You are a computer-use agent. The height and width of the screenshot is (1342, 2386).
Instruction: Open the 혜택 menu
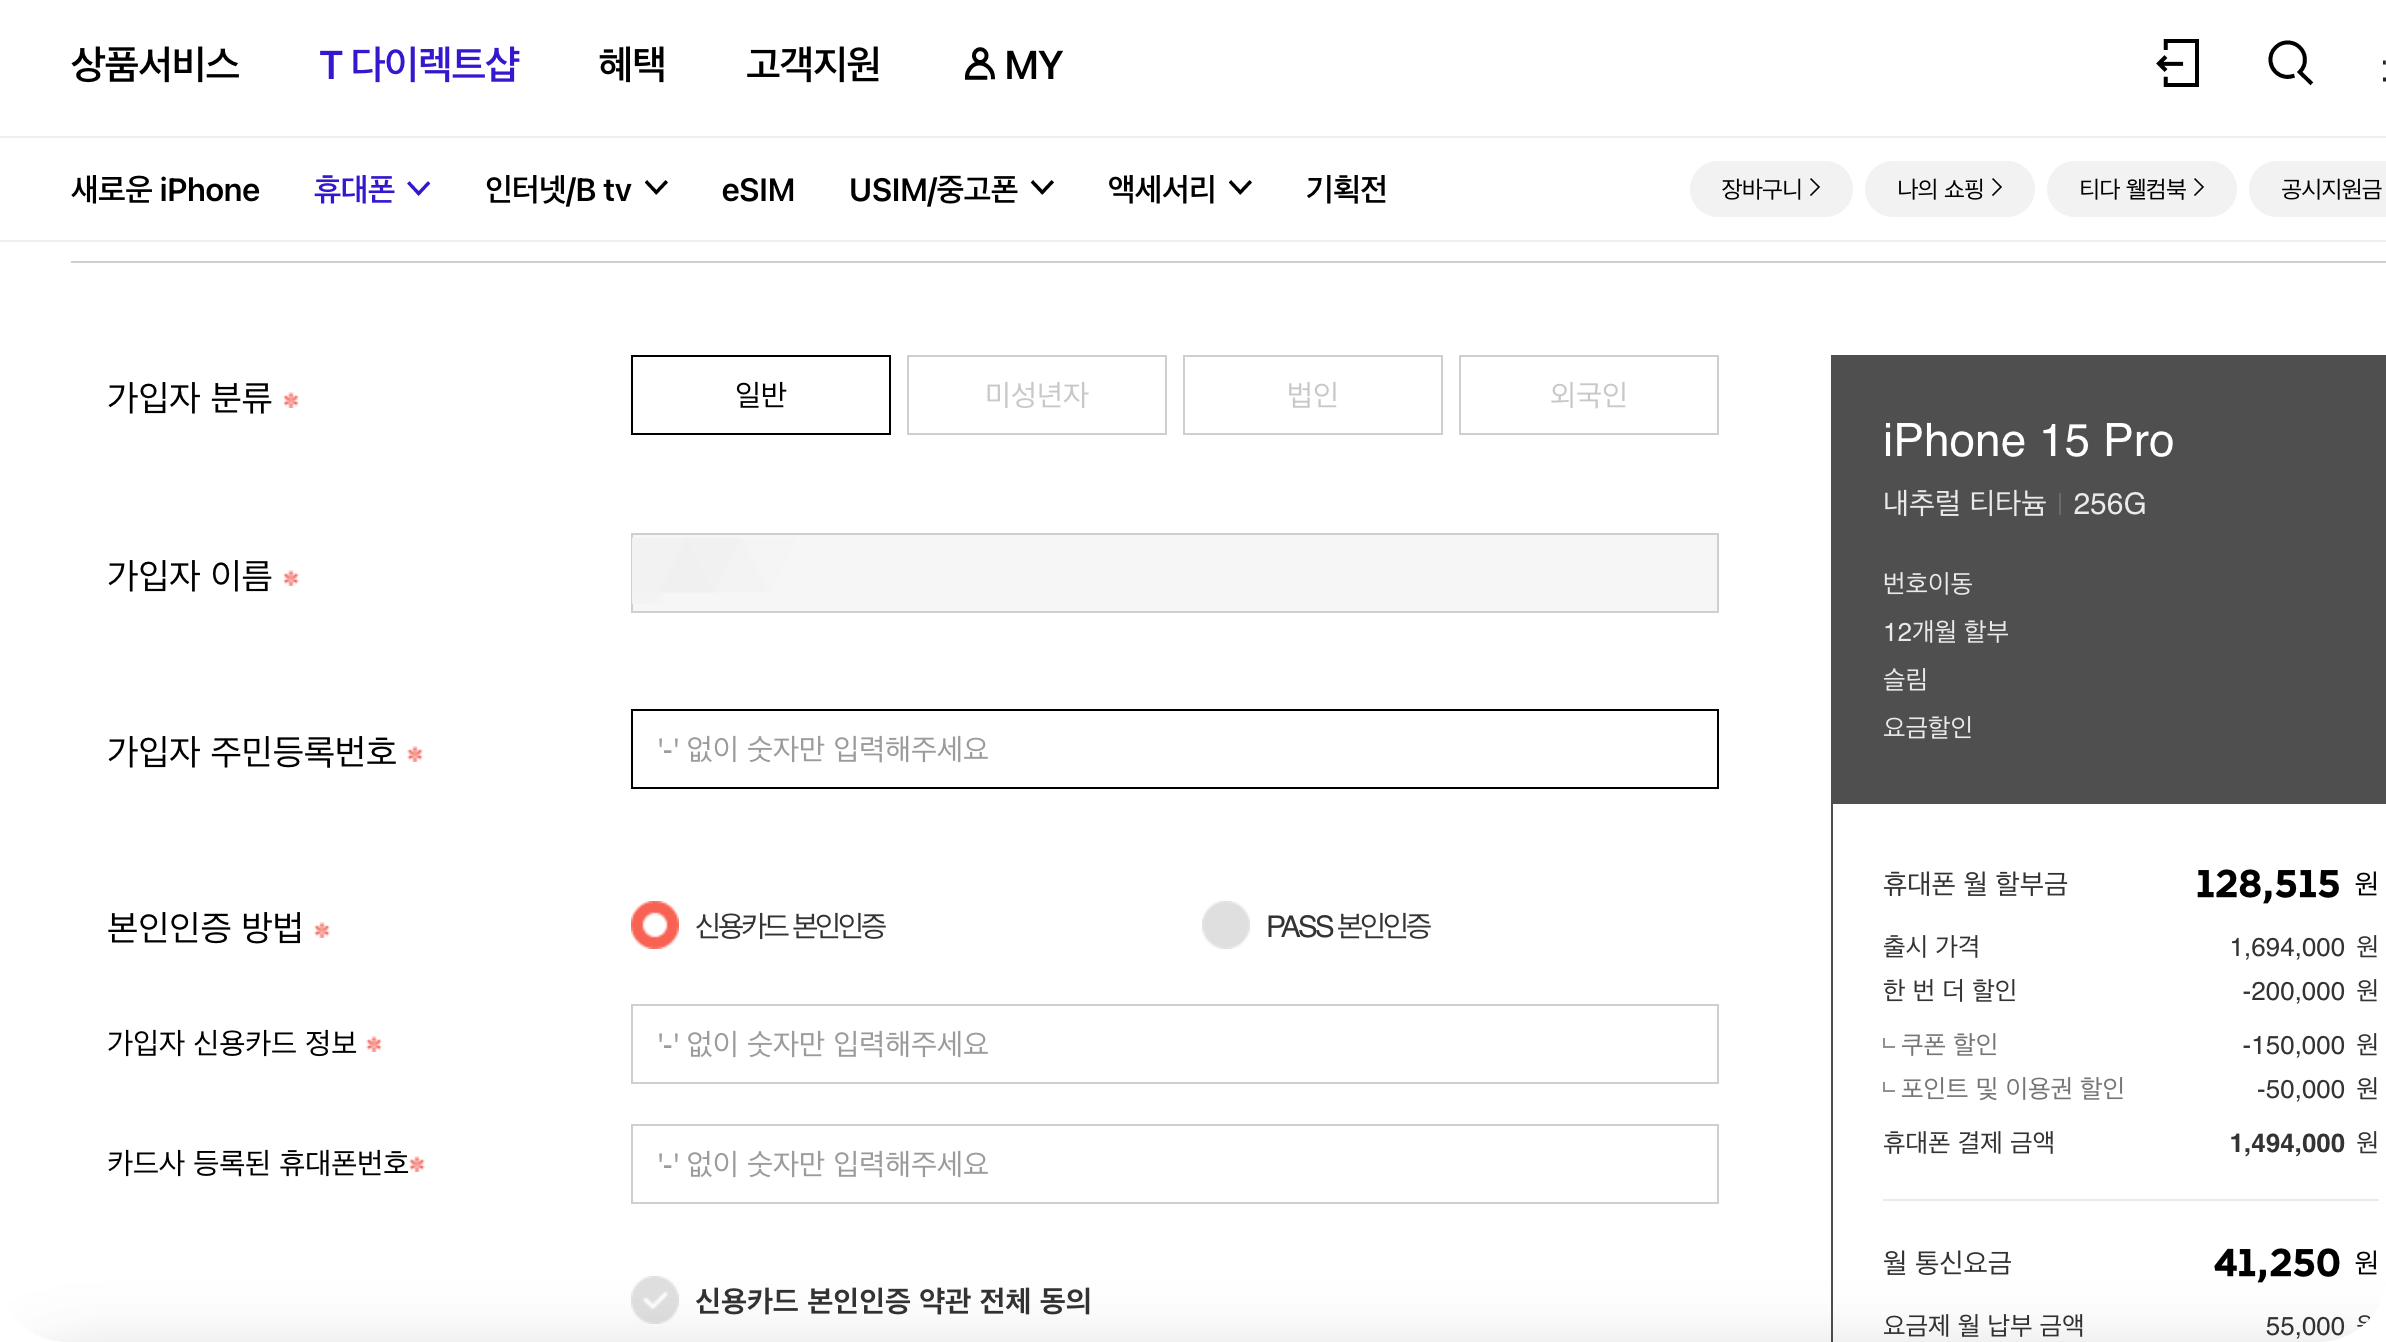tap(632, 64)
